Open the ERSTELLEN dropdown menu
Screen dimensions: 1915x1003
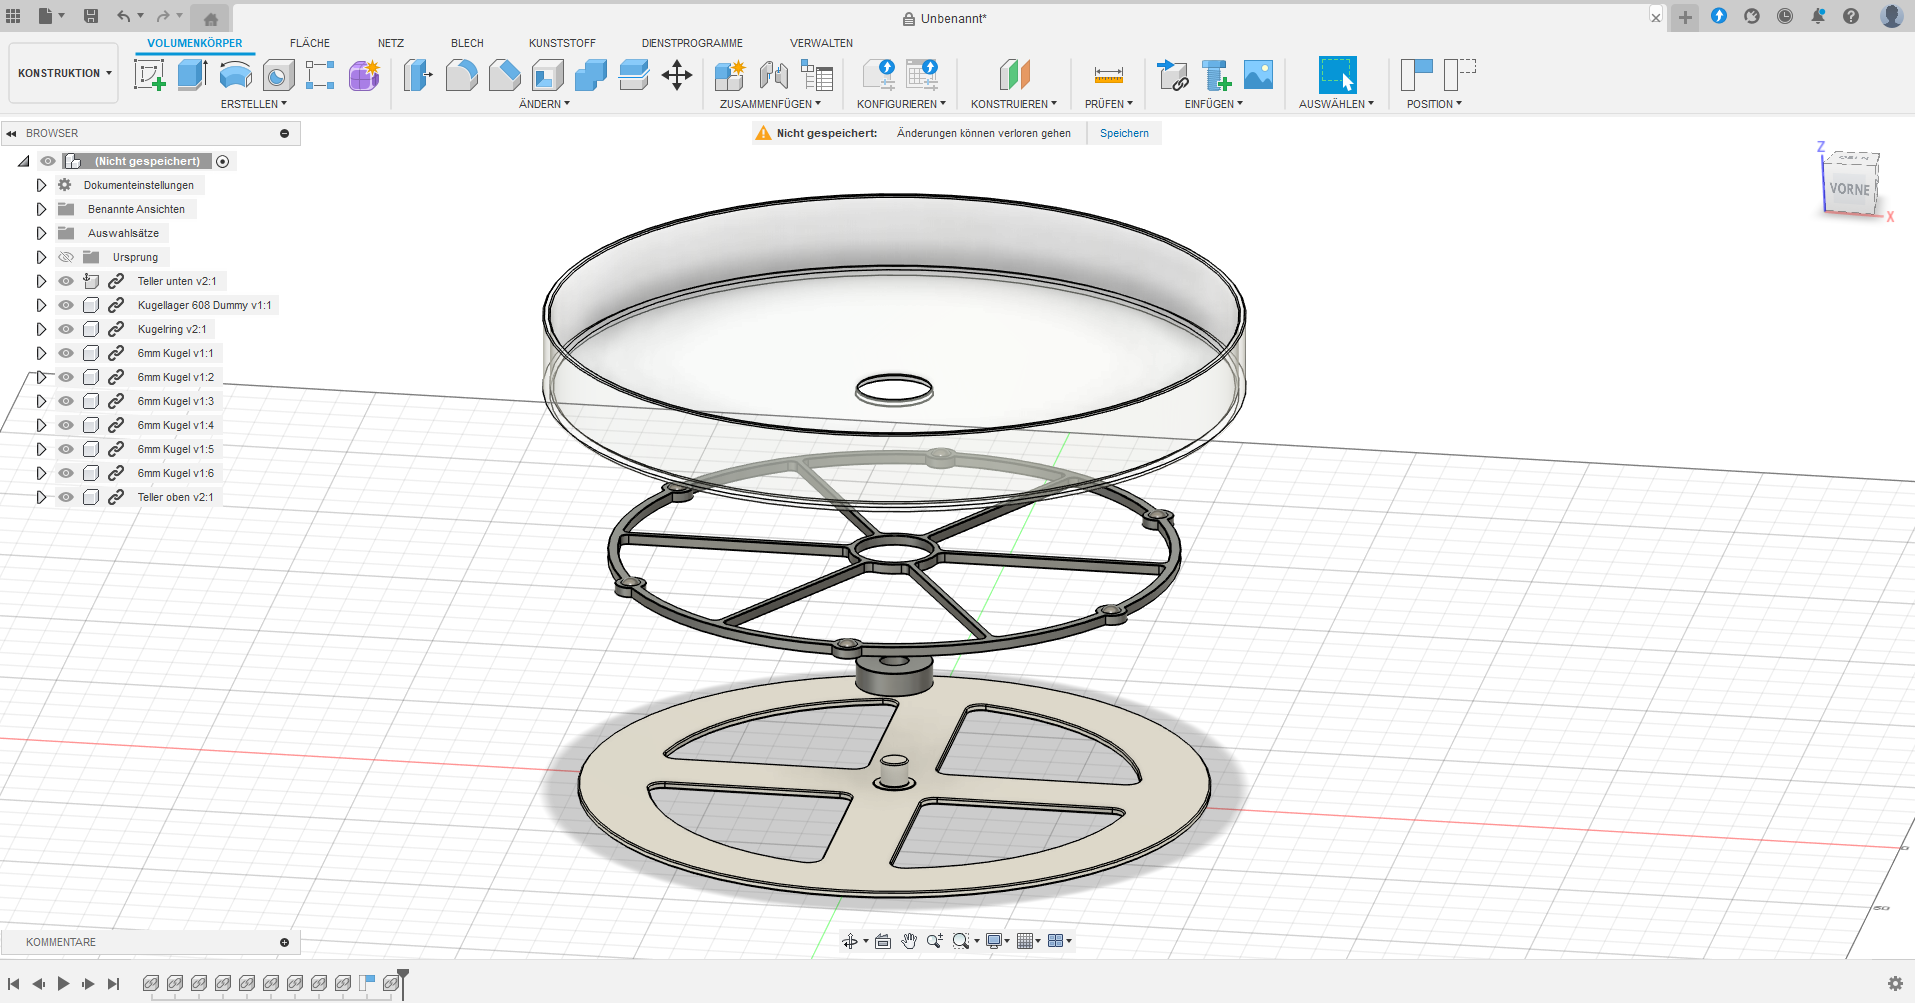click(253, 104)
